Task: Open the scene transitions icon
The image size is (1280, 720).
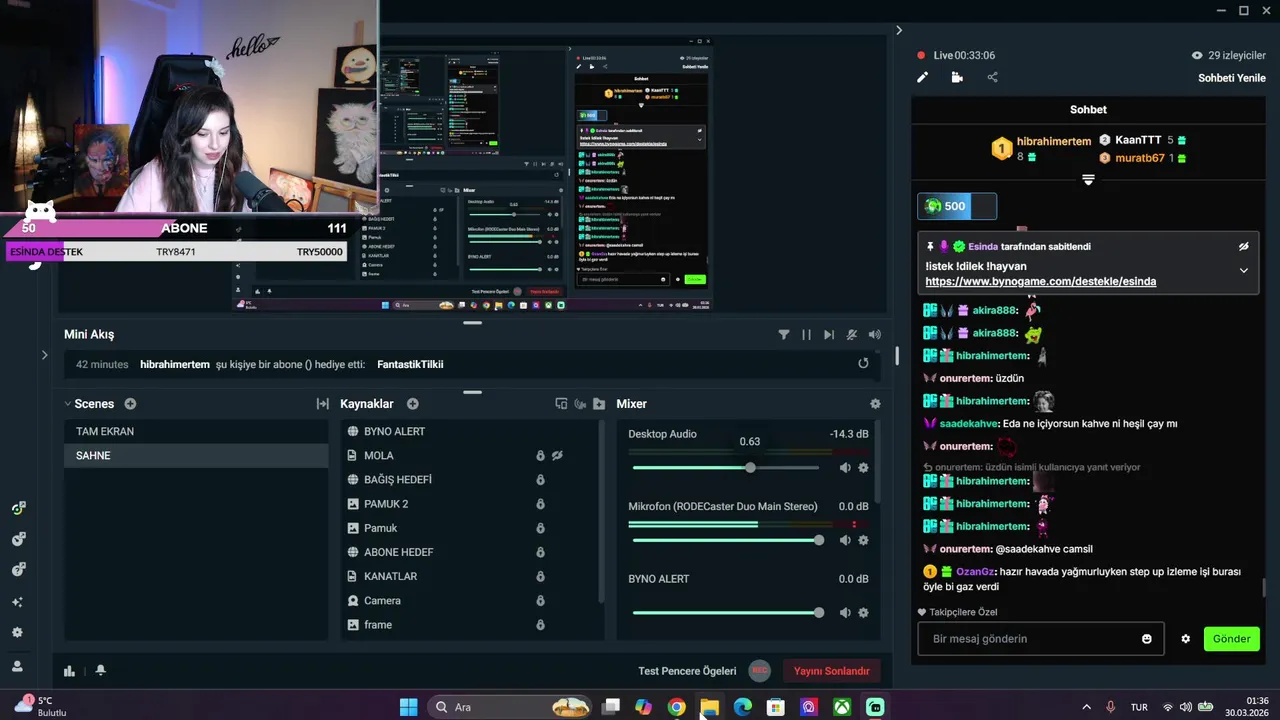Action: pos(322,404)
